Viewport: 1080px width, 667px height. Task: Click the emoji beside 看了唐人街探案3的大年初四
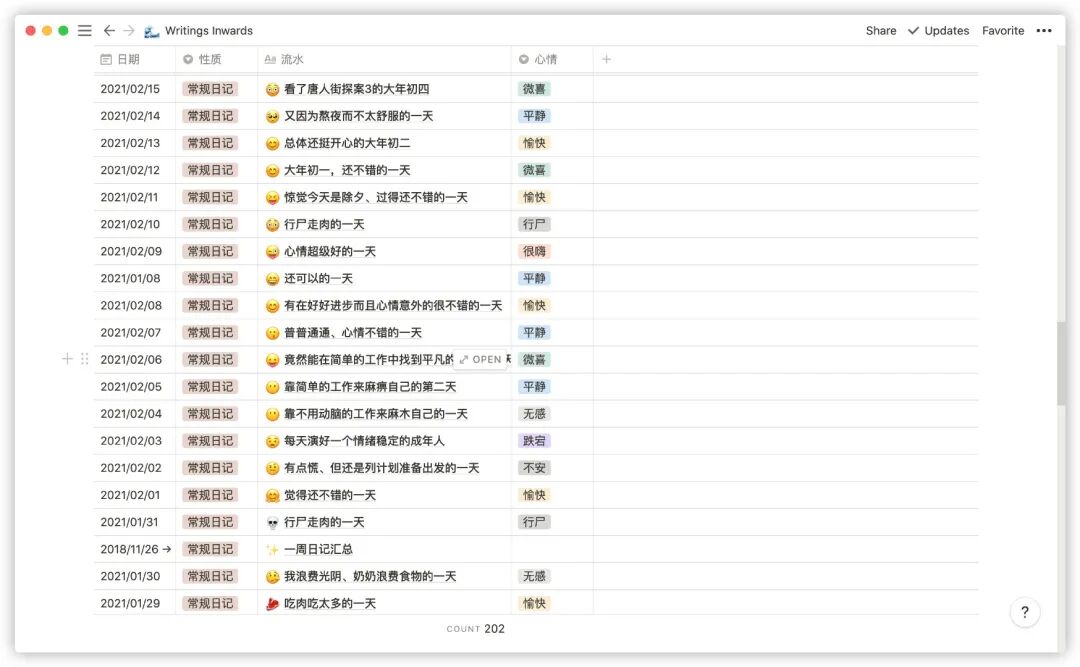click(x=273, y=90)
